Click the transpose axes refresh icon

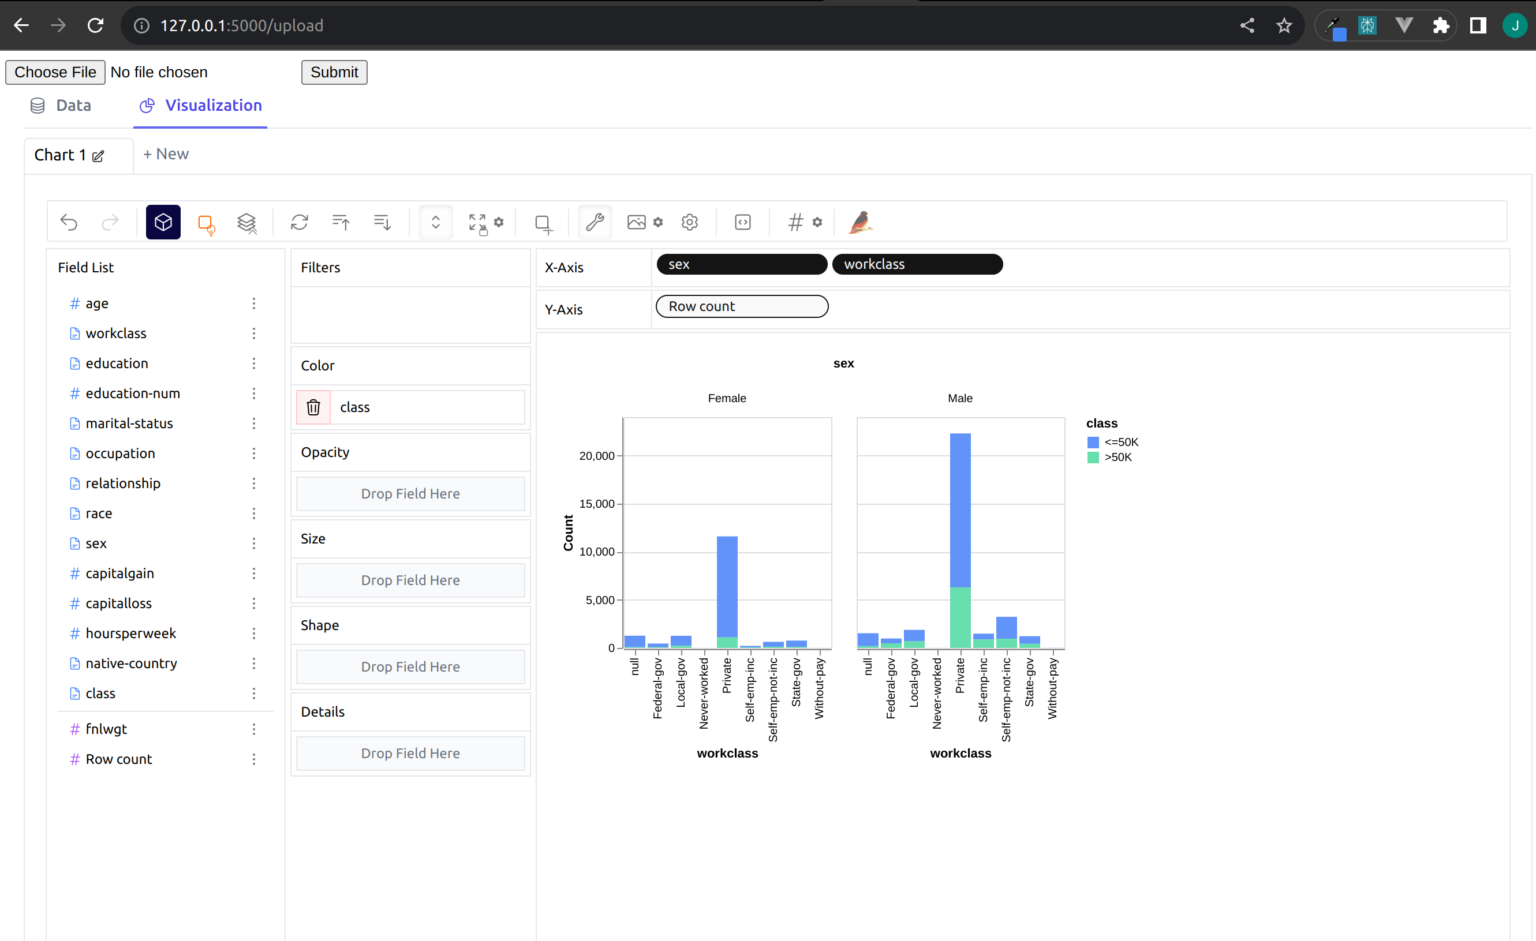(299, 222)
